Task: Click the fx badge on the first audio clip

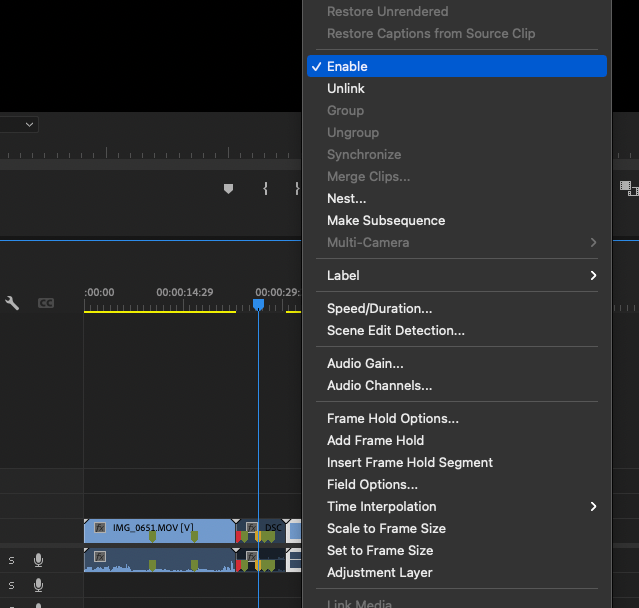Action: pyautogui.click(x=99, y=555)
